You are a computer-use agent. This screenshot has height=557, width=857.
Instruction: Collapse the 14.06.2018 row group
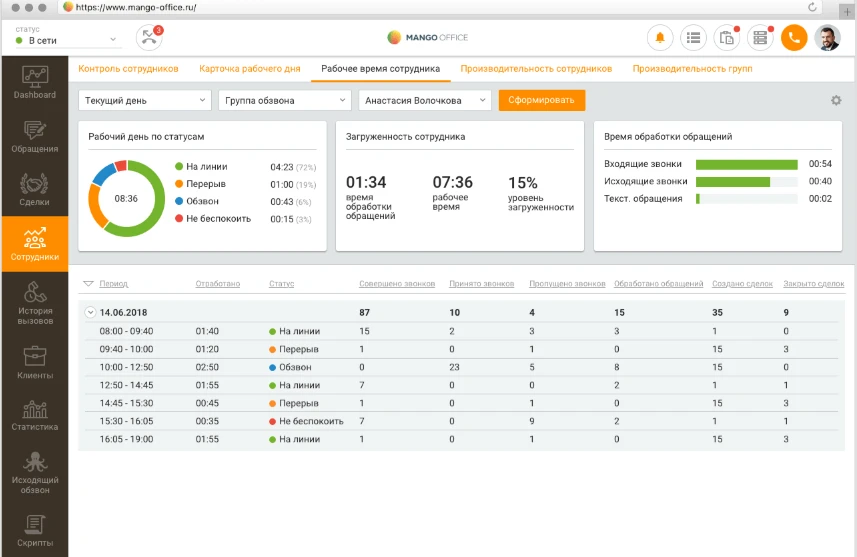coord(91,312)
